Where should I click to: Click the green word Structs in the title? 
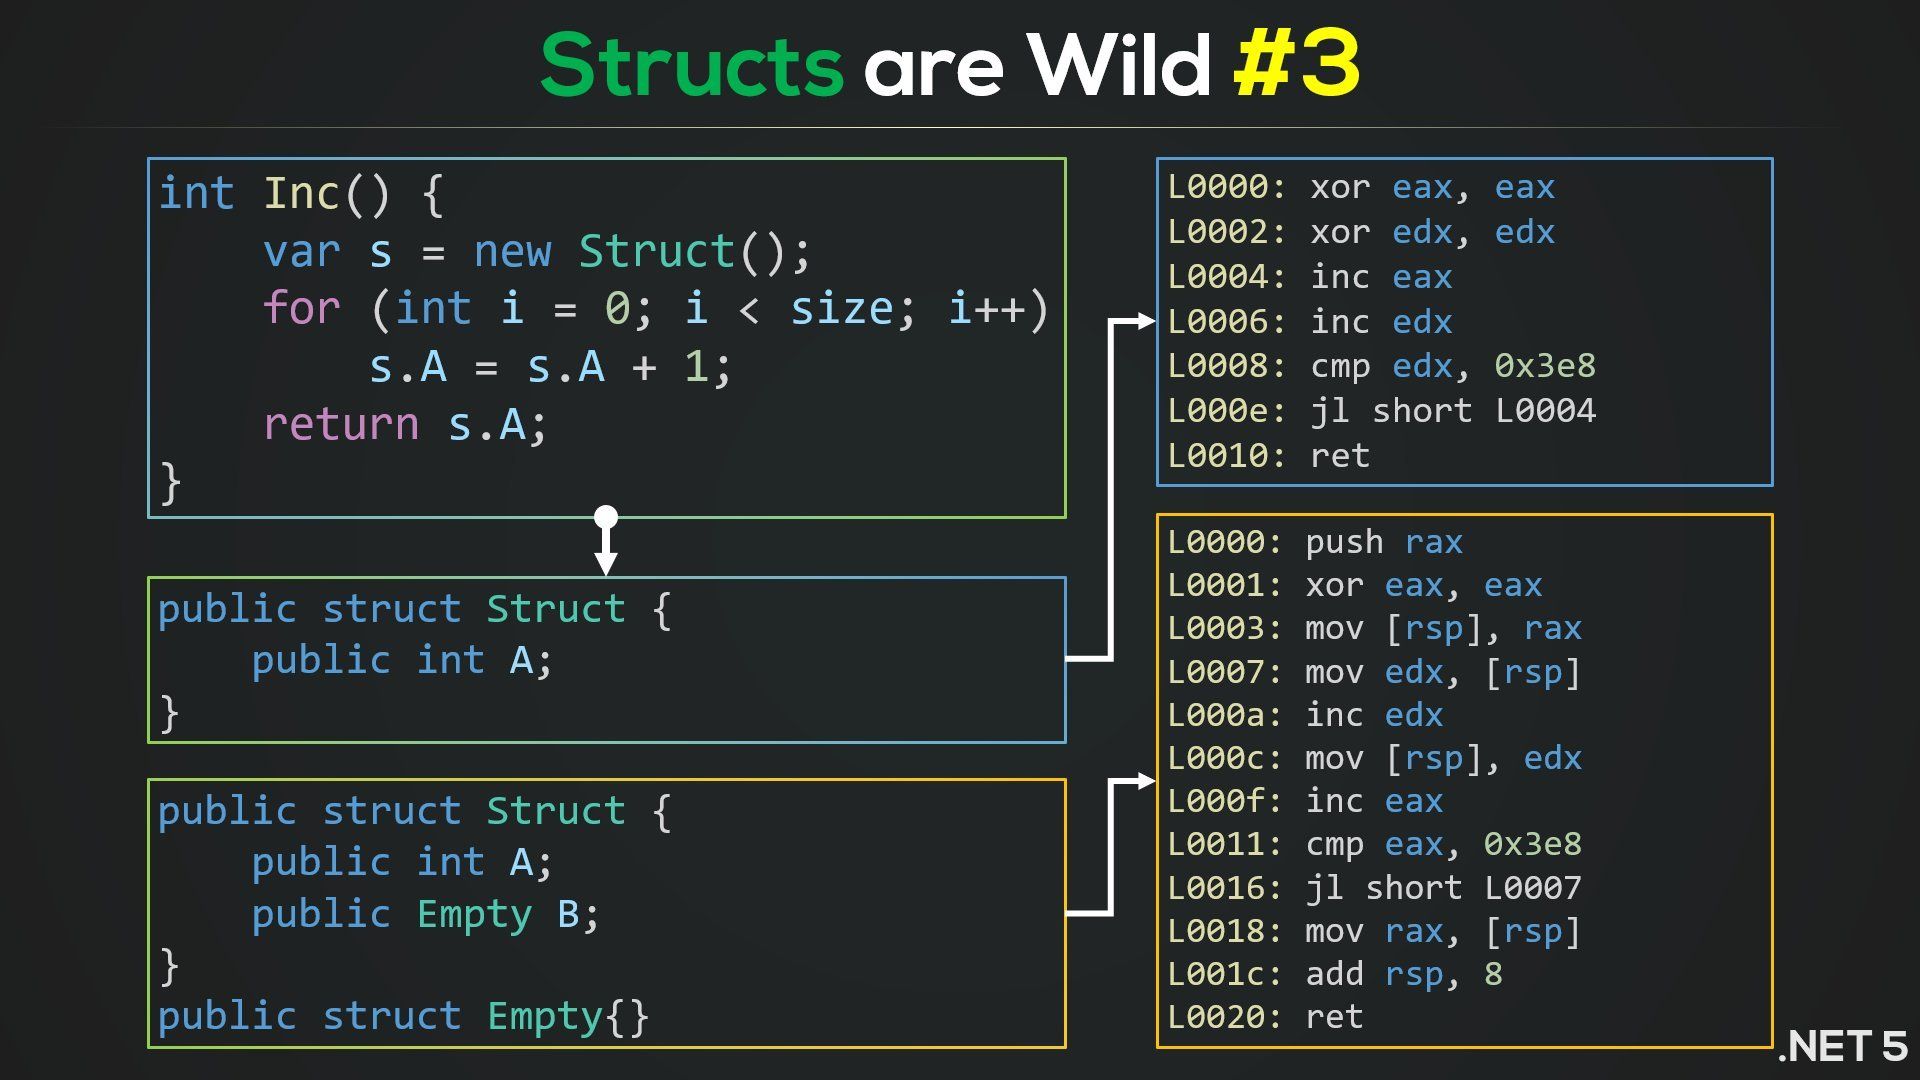tap(692, 65)
